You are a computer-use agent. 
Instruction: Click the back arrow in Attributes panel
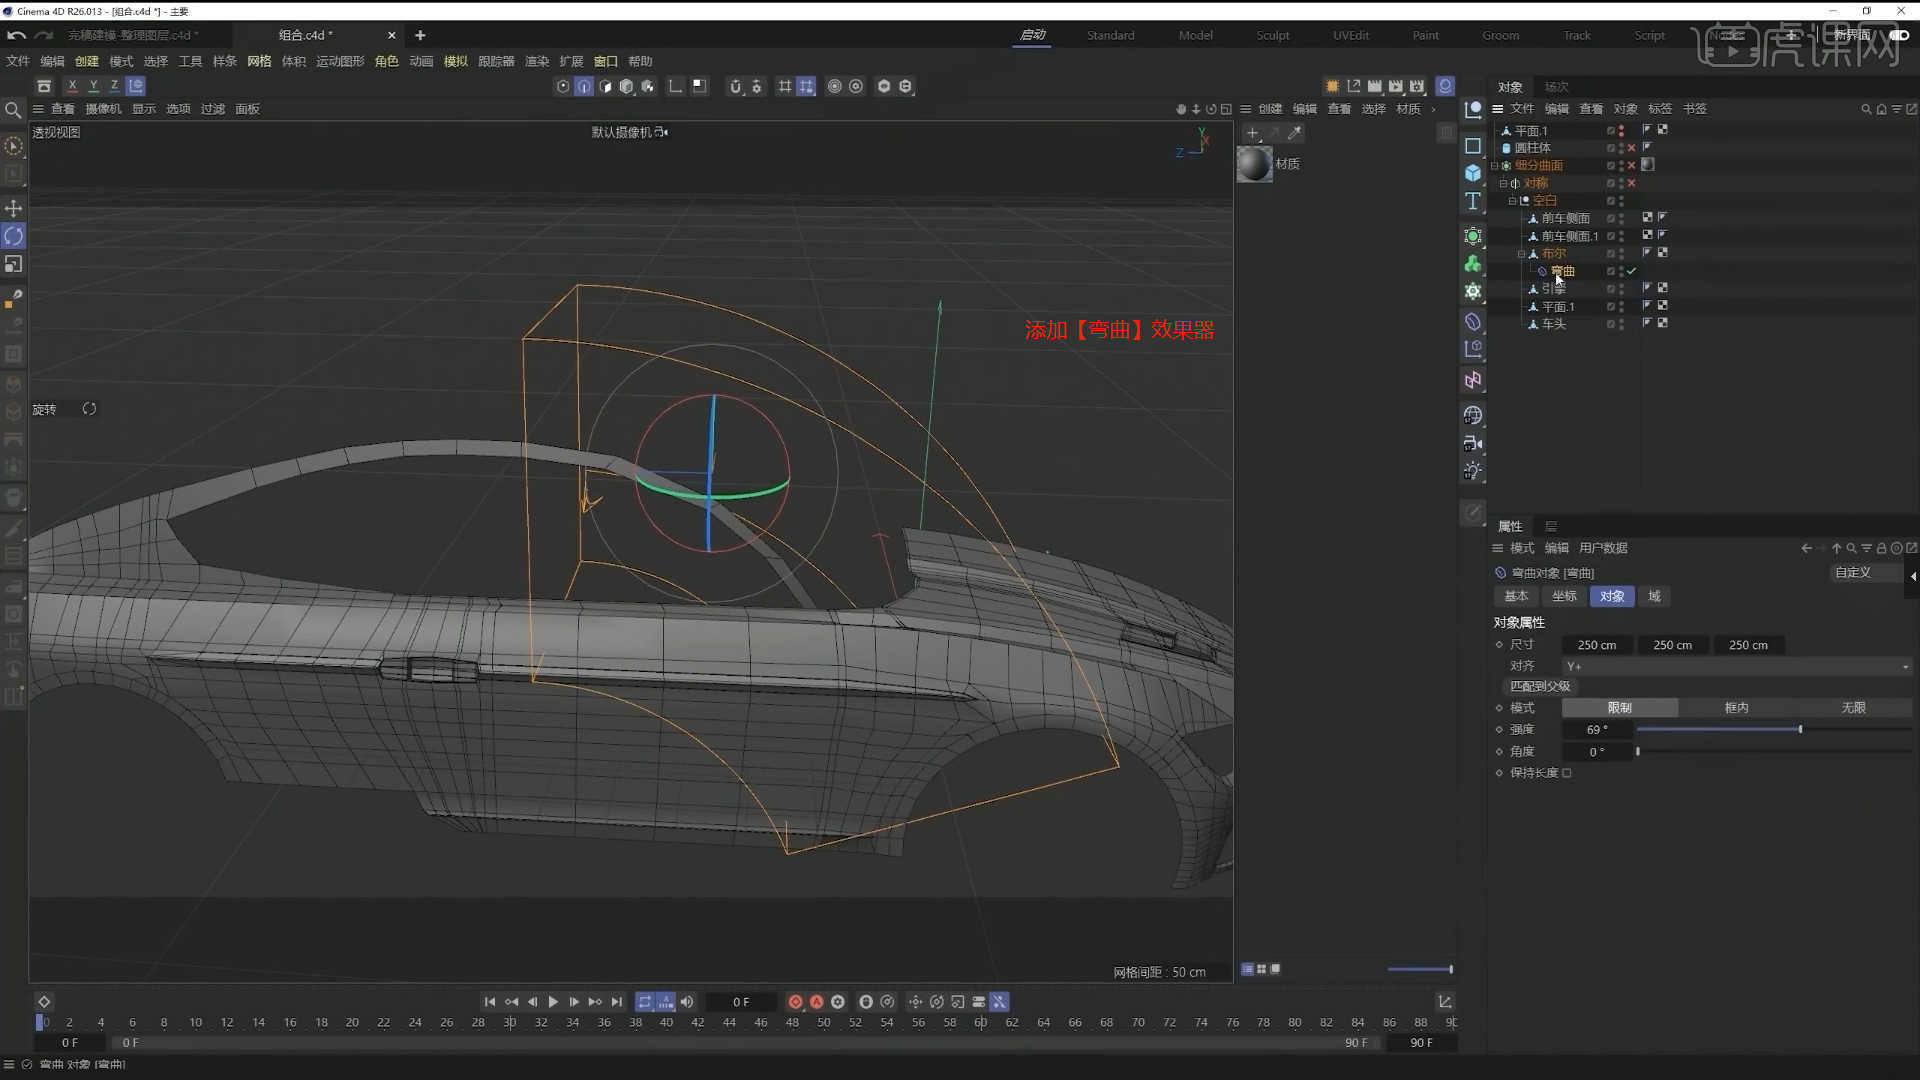click(x=1806, y=548)
